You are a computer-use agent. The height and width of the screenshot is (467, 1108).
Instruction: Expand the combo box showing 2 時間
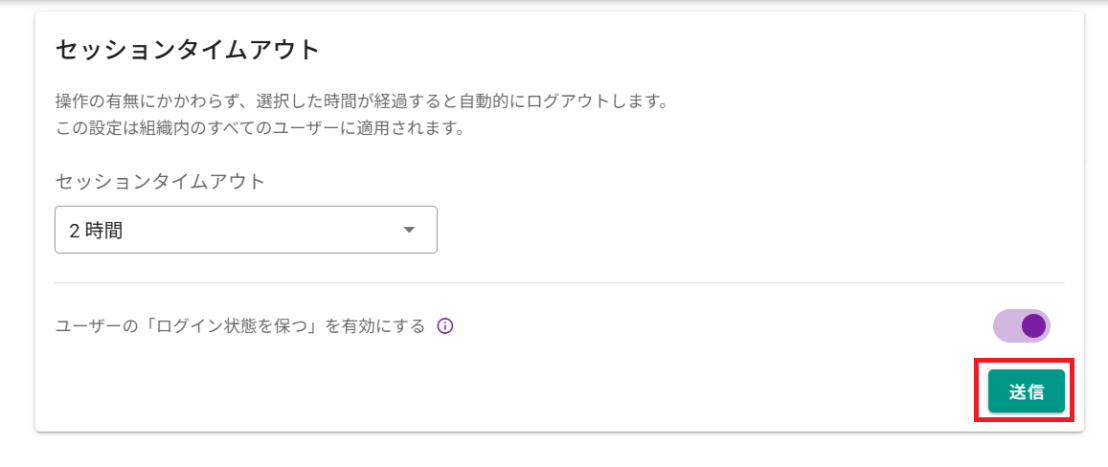(x=245, y=230)
